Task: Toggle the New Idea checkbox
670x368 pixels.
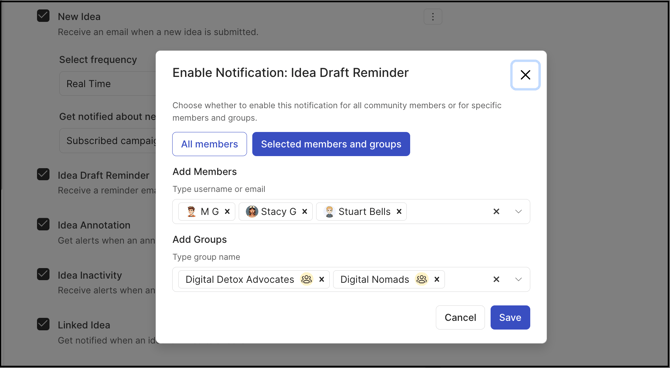Action: tap(43, 16)
